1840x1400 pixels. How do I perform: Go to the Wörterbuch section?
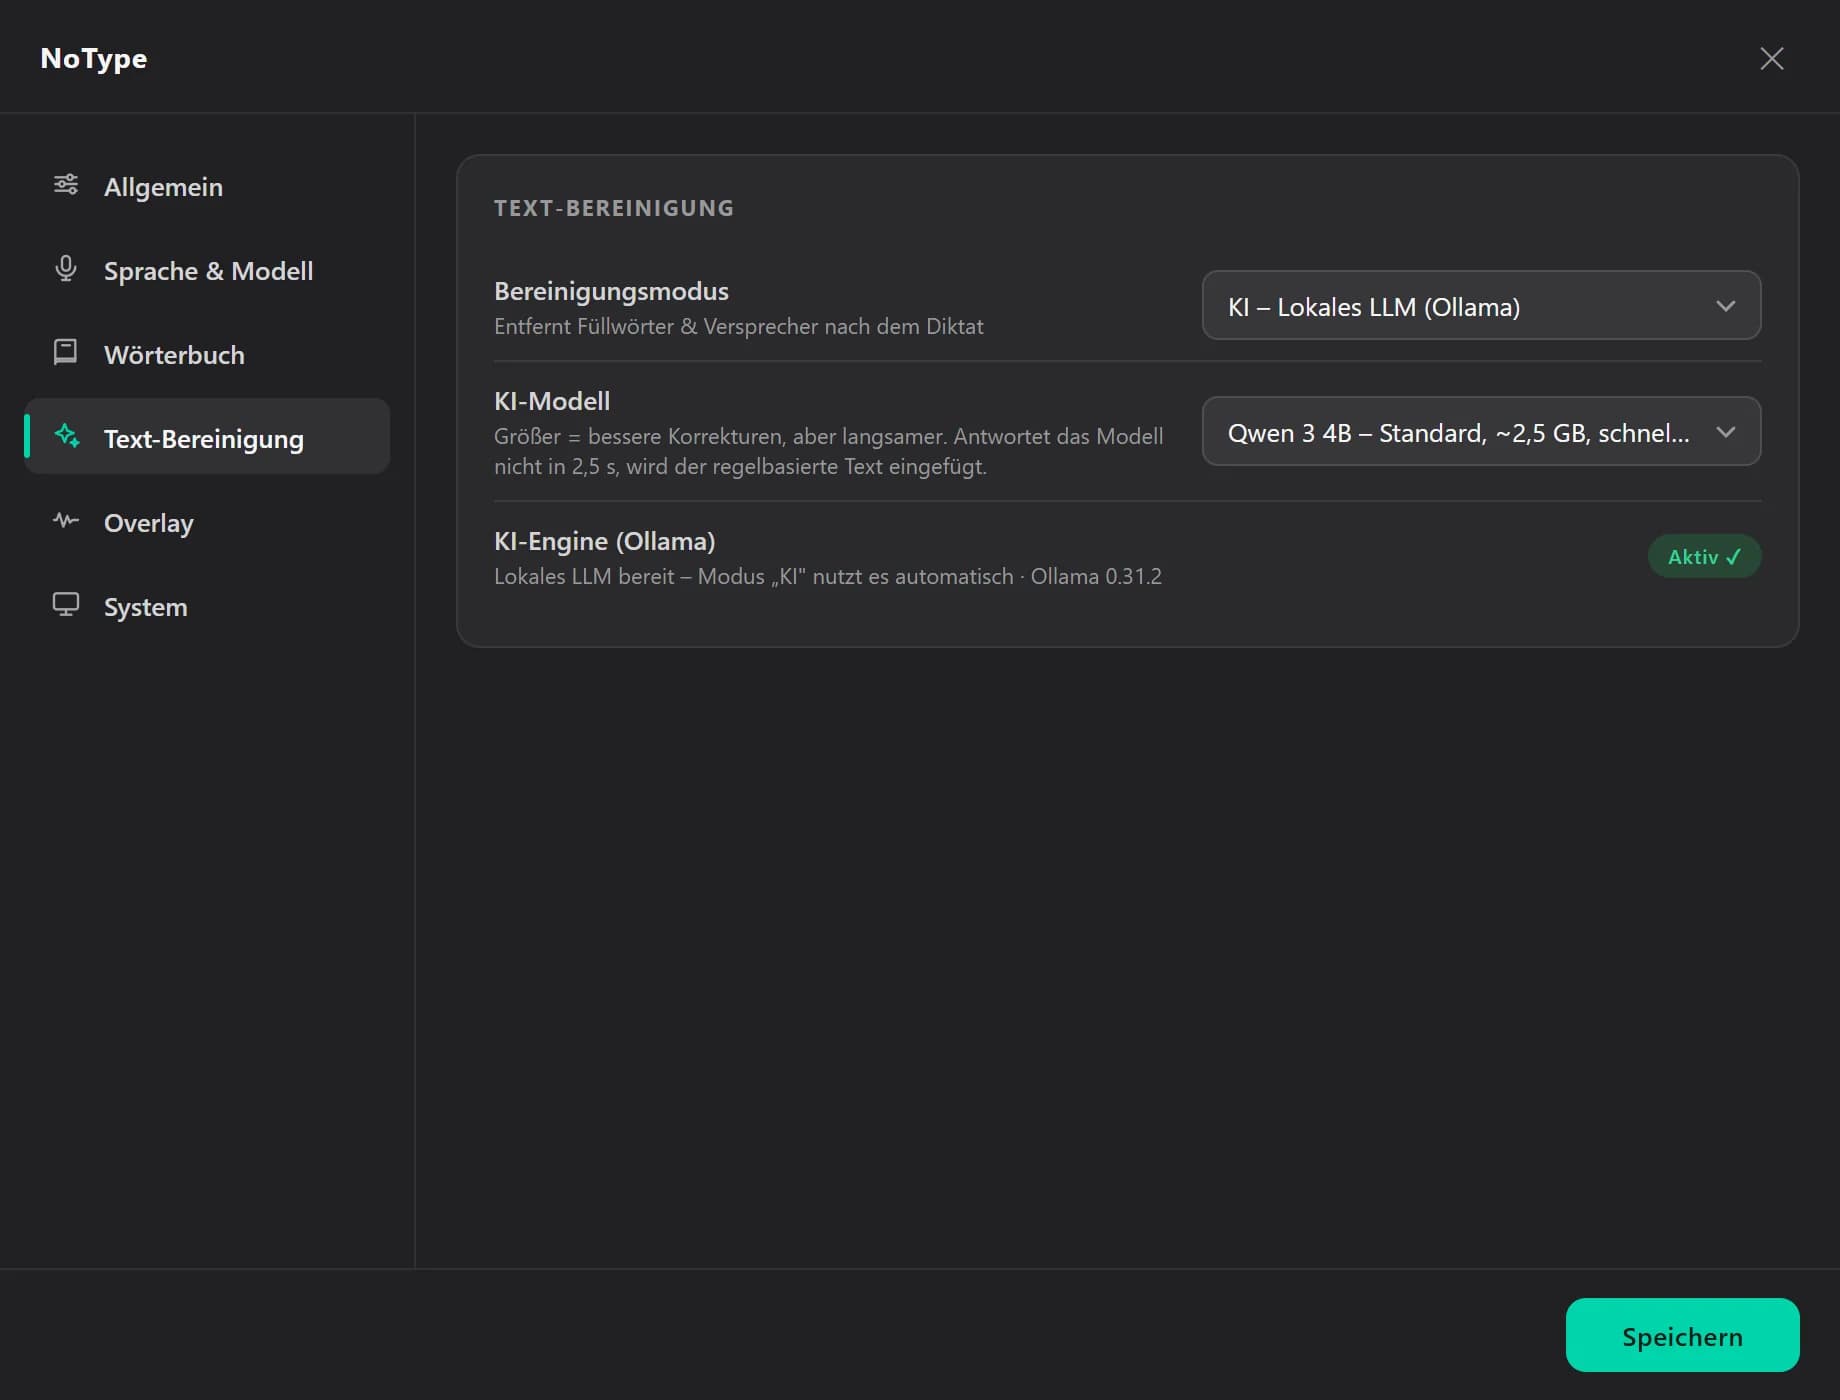click(207, 354)
